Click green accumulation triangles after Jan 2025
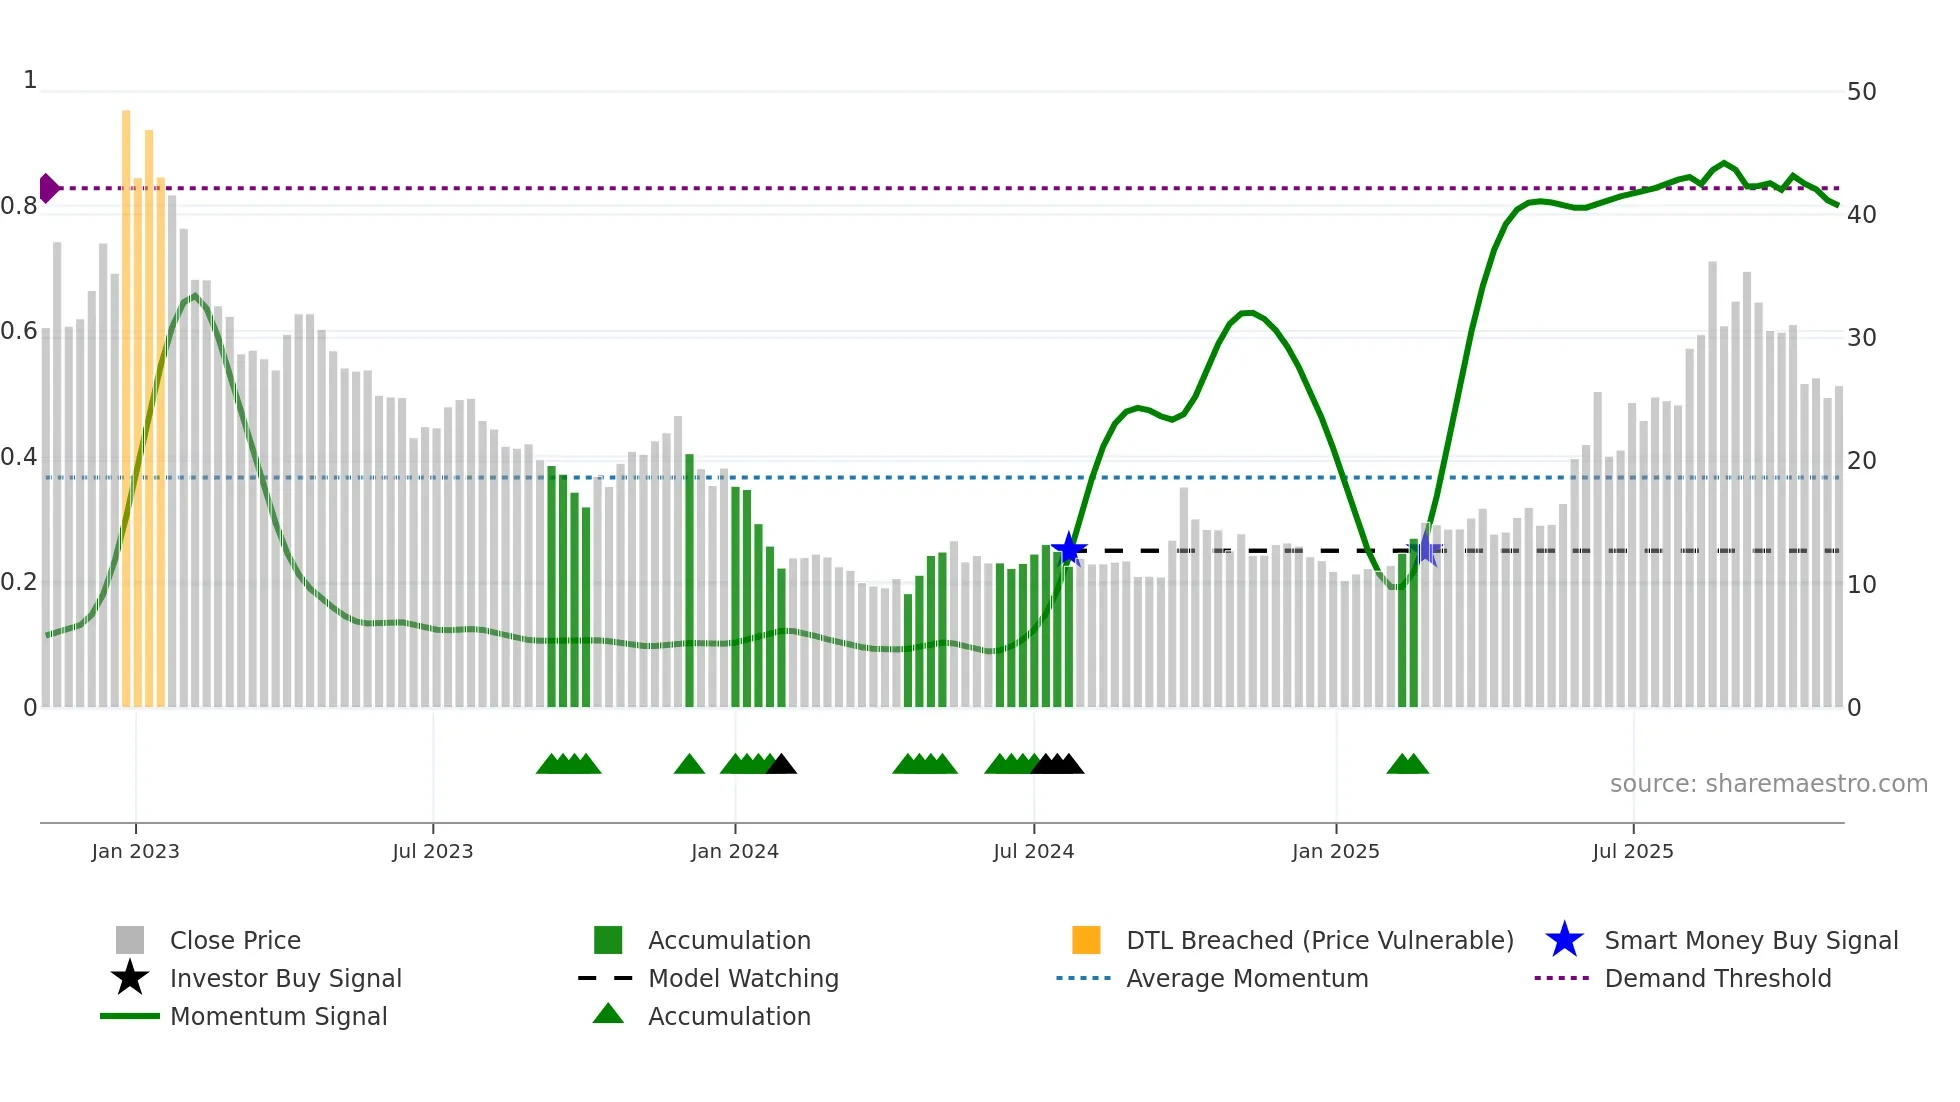The width and height of the screenshot is (1960, 1102). pyautogui.click(x=1407, y=765)
